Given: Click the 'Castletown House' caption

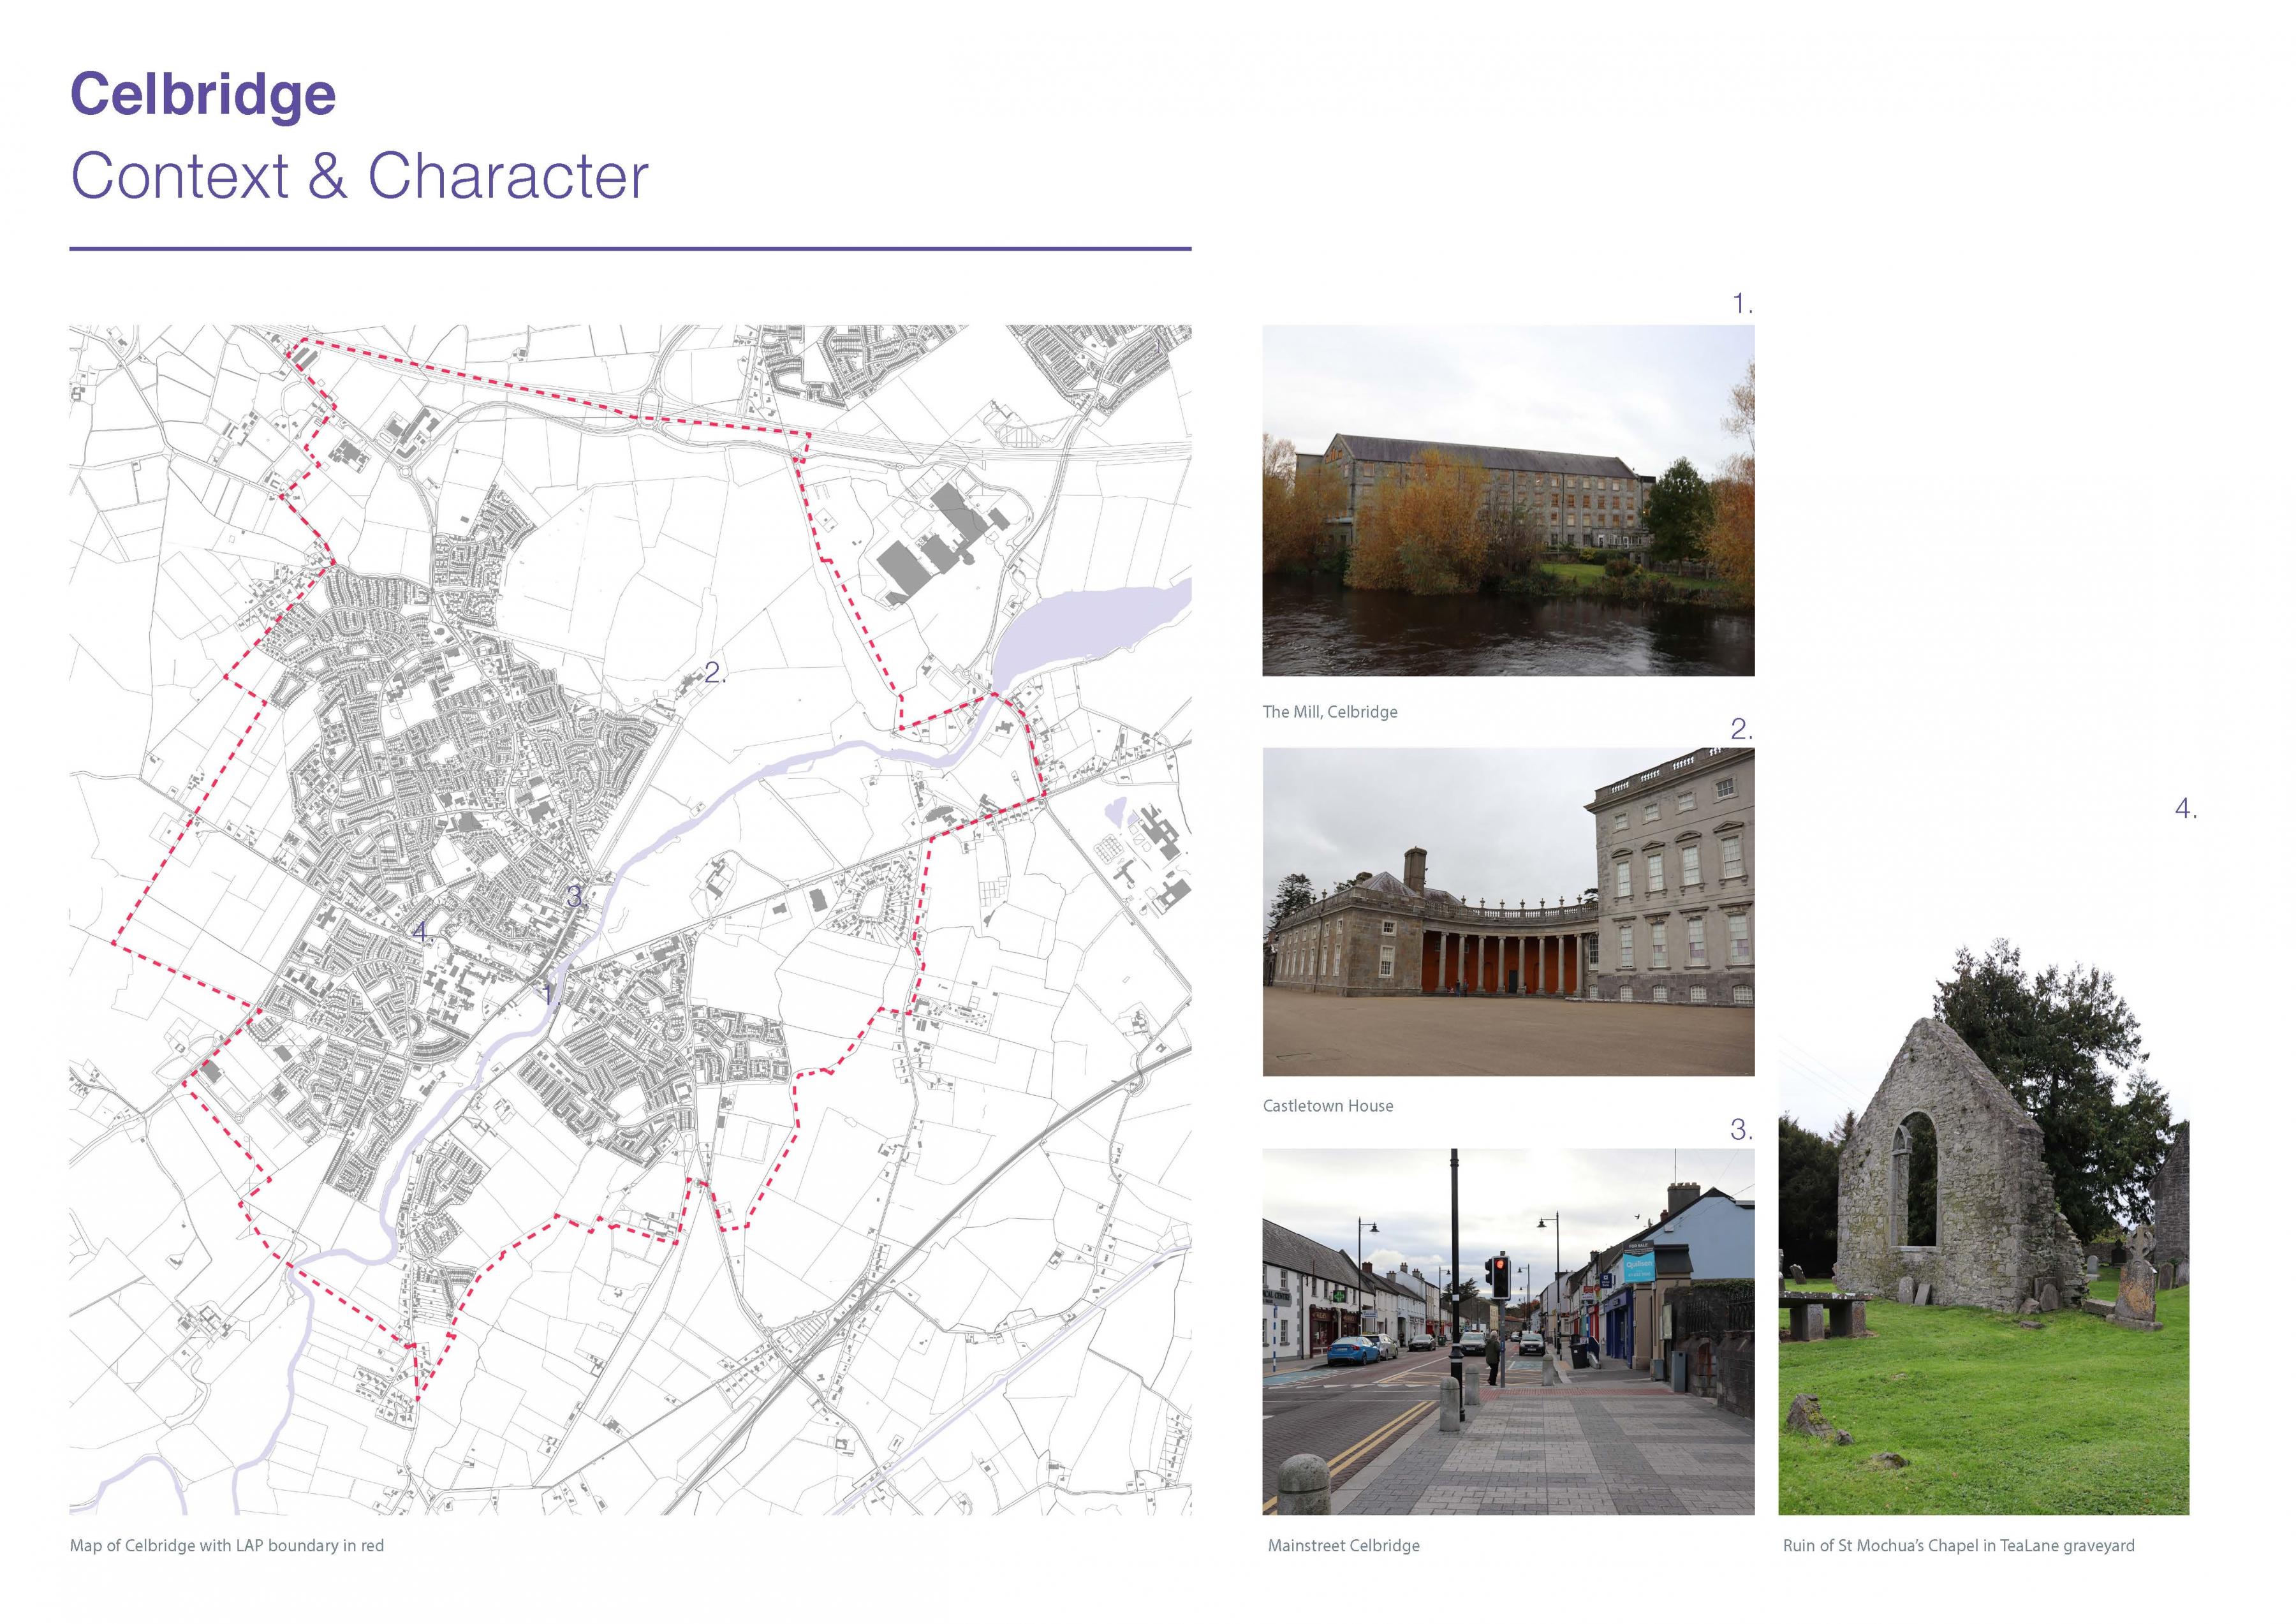Looking at the screenshot, I should [1327, 1106].
